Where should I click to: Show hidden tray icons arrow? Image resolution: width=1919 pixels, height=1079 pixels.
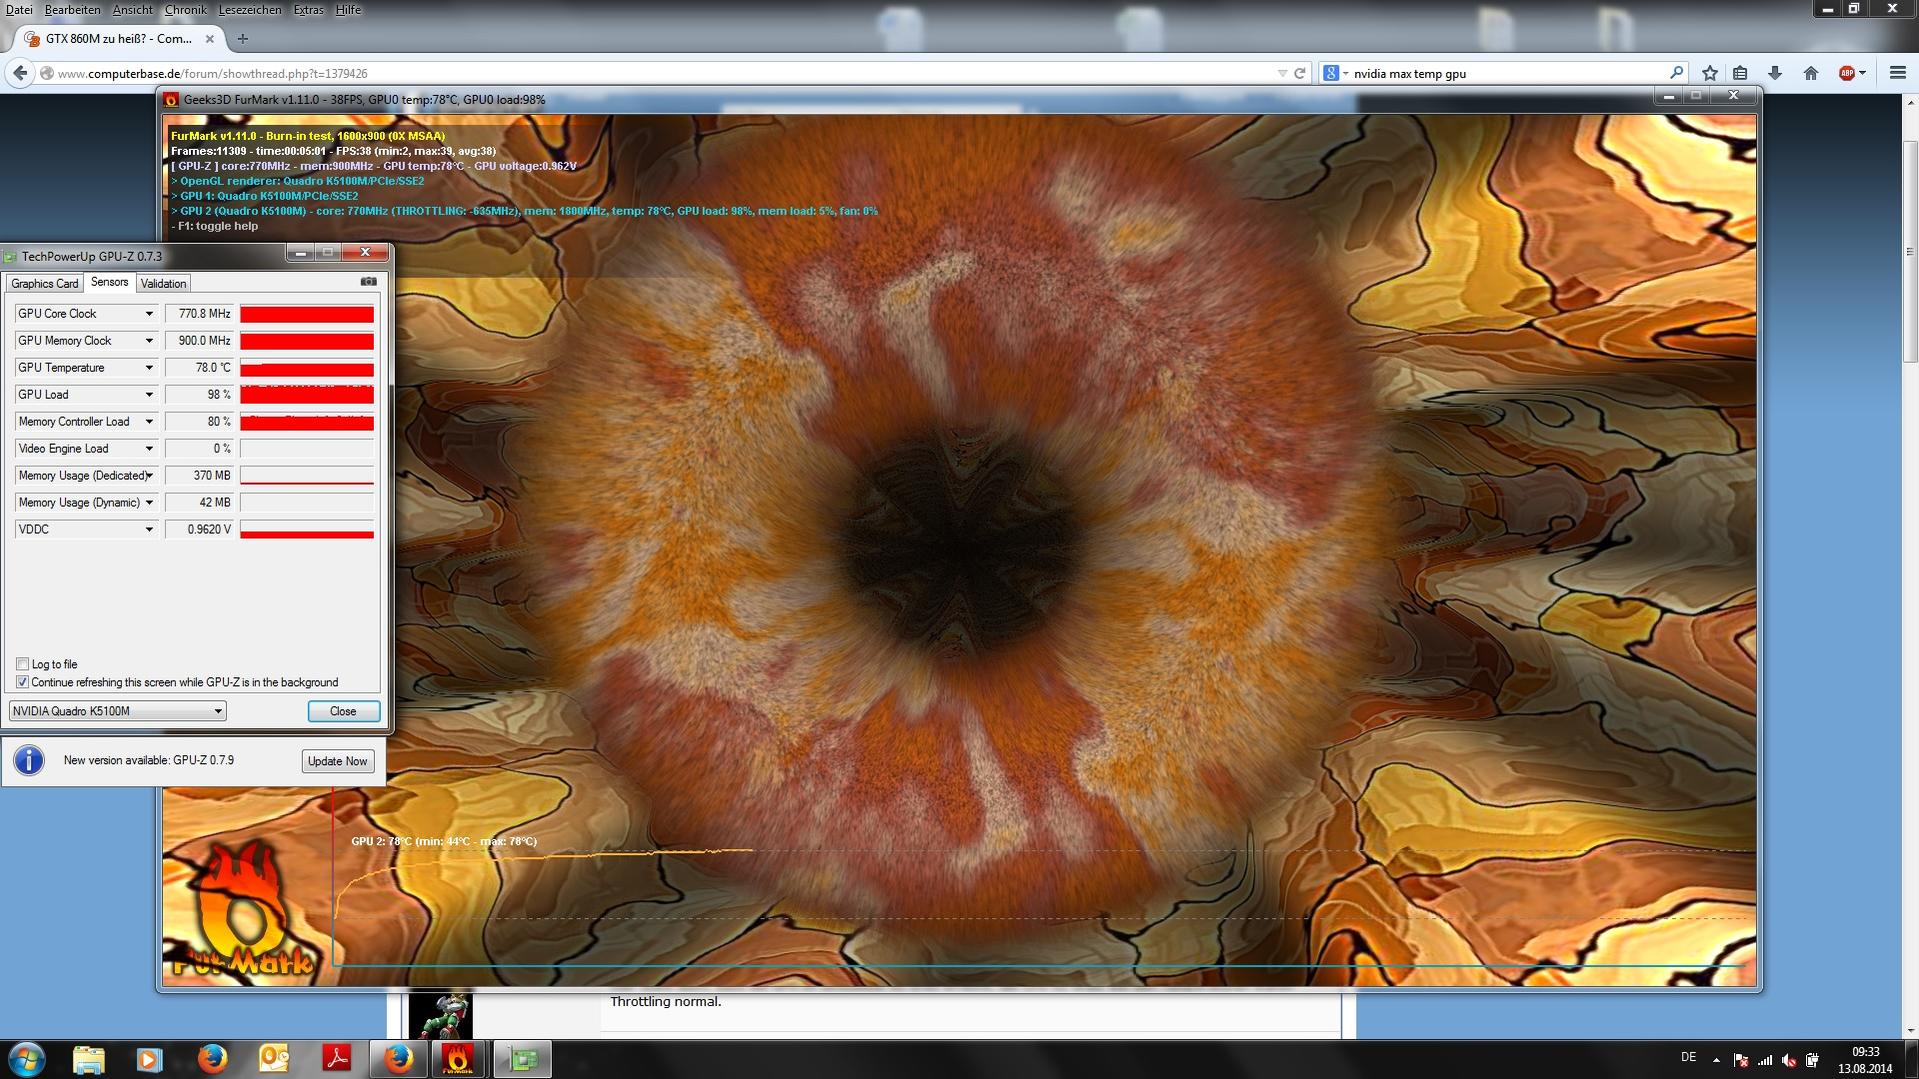coord(1716,1060)
